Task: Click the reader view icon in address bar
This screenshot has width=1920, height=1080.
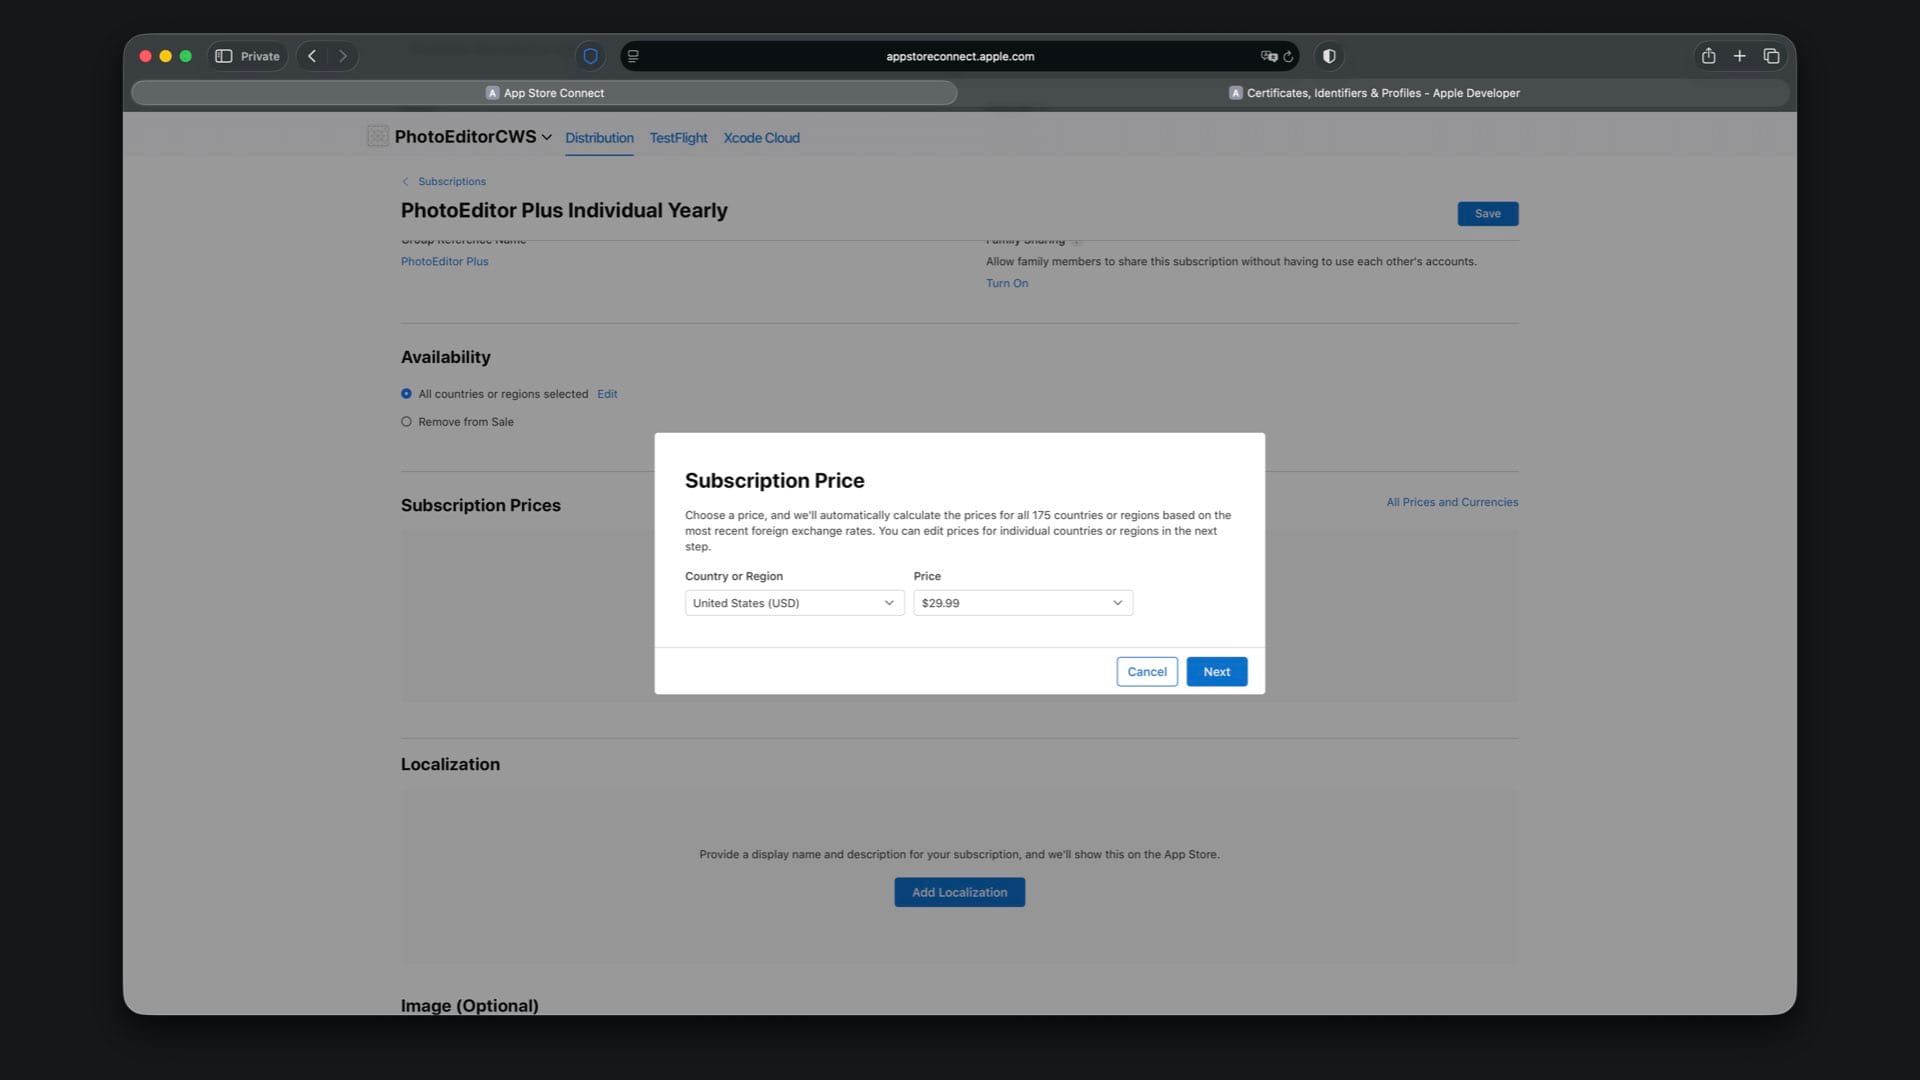Action: tap(633, 56)
